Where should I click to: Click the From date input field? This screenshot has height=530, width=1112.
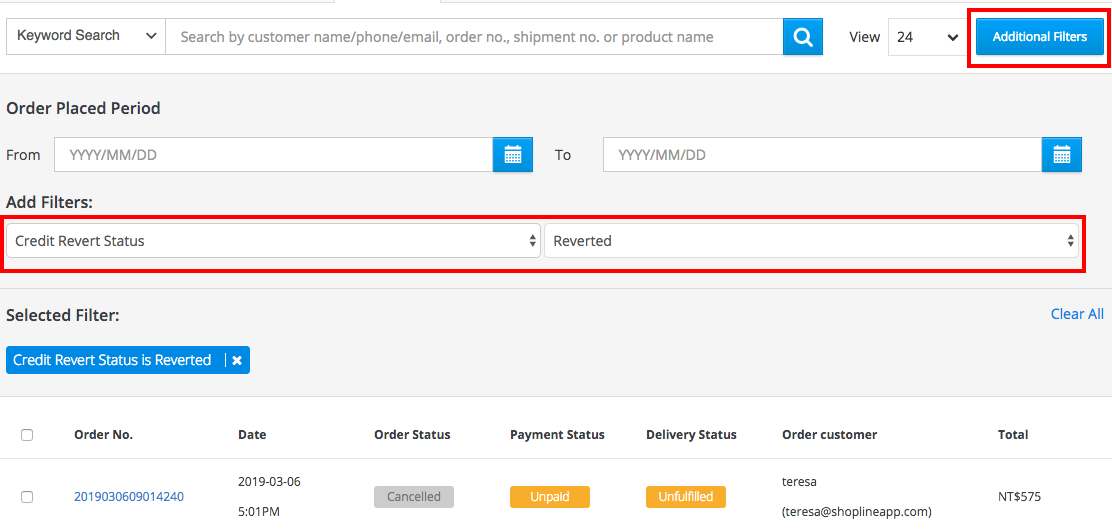274,155
